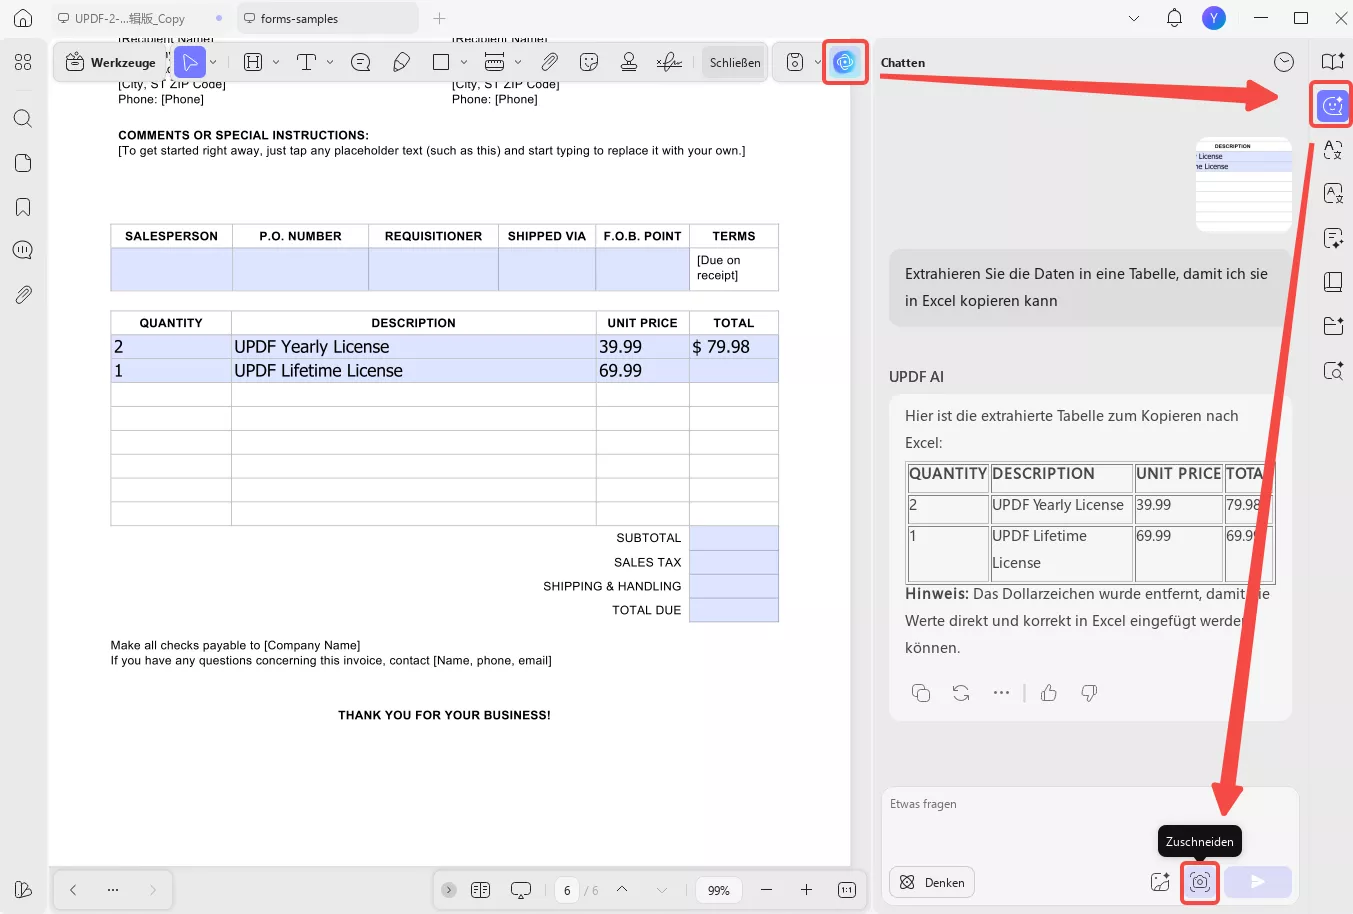
Task: Regenerate the UPDF AI answer
Action: coord(961,692)
